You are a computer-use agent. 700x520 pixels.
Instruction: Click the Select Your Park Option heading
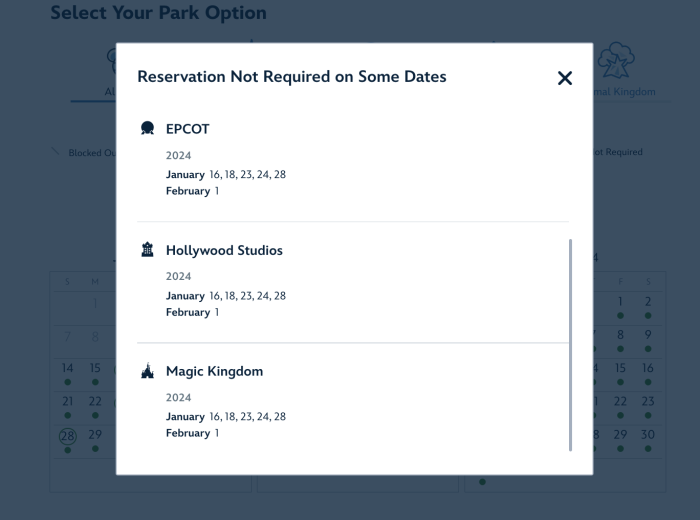(x=158, y=13)
